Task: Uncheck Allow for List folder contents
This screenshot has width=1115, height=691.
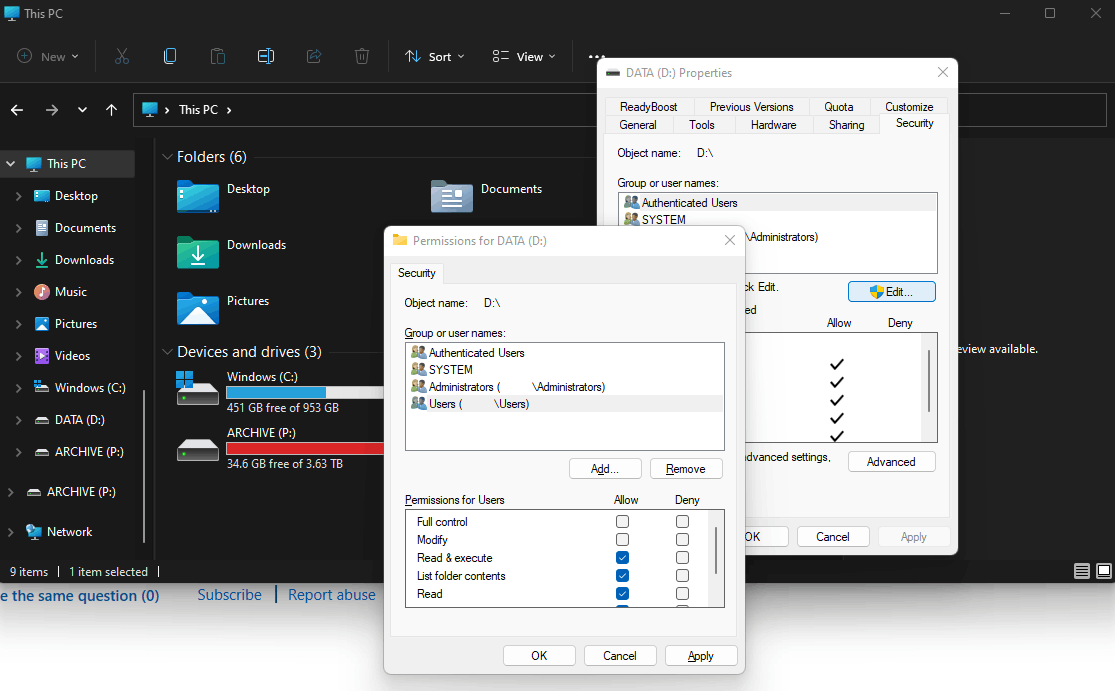Action: tap(622, 575)
